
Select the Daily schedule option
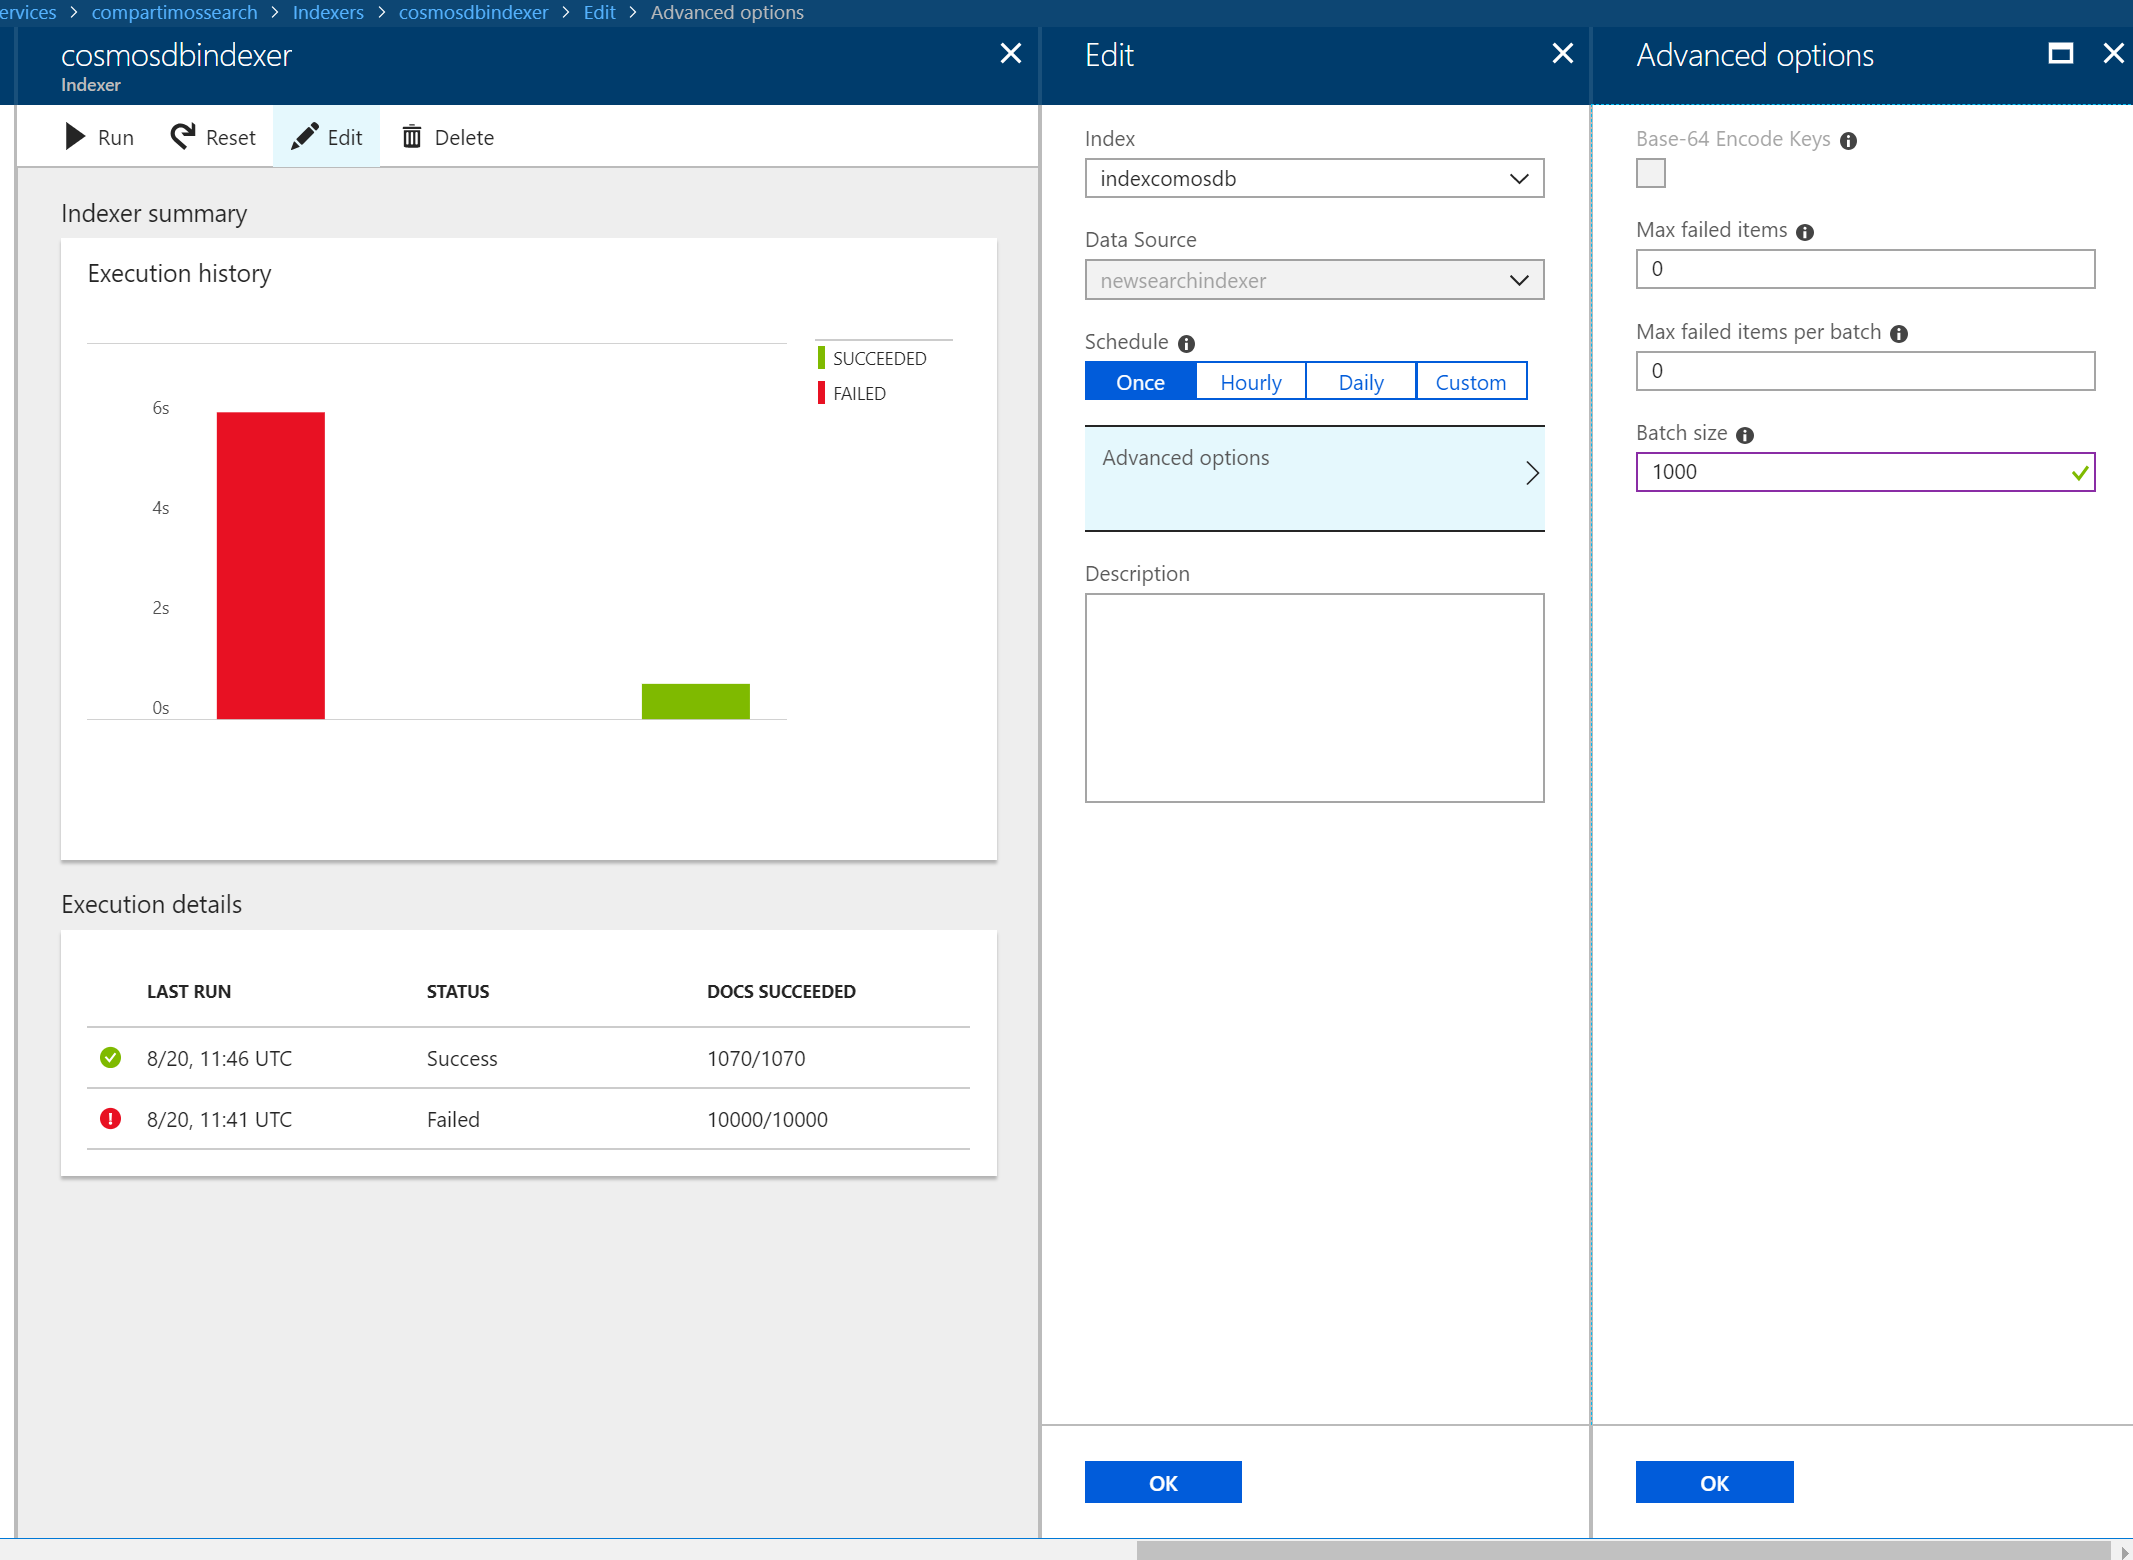1361,382
